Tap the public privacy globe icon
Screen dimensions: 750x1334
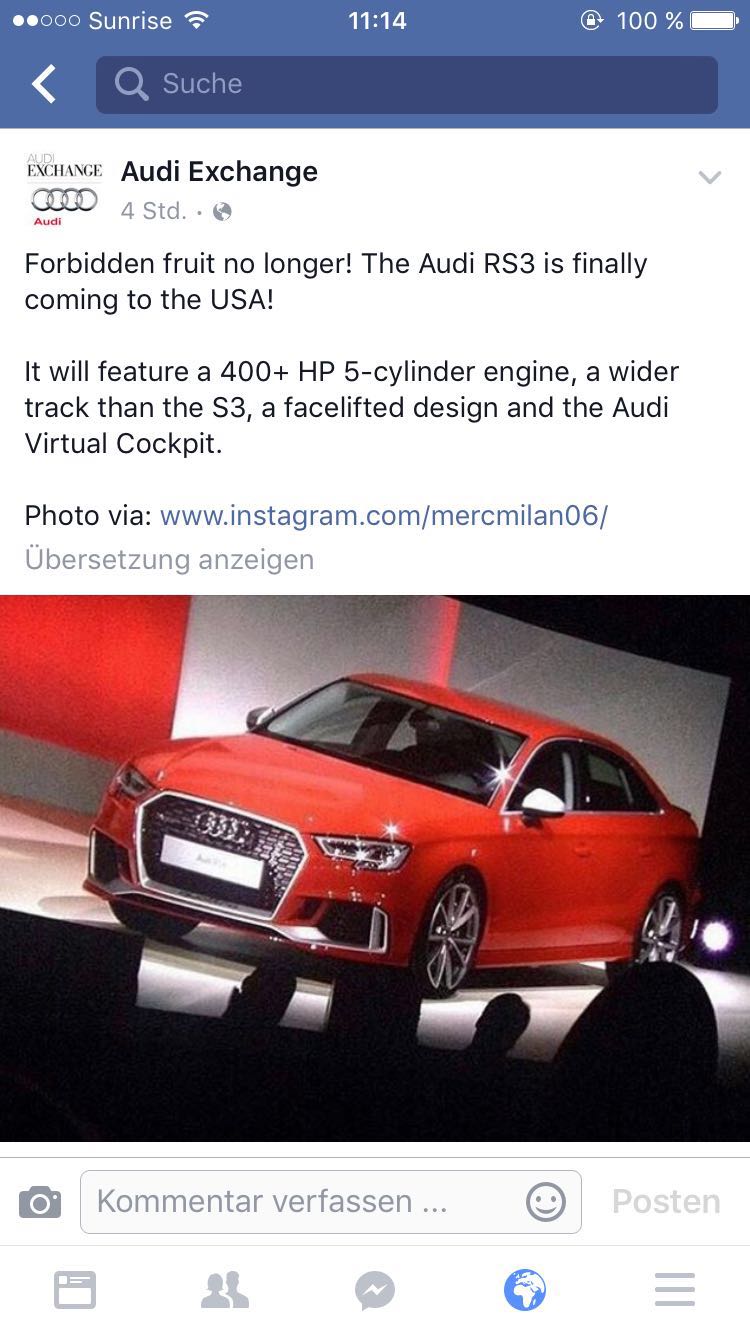222,212
